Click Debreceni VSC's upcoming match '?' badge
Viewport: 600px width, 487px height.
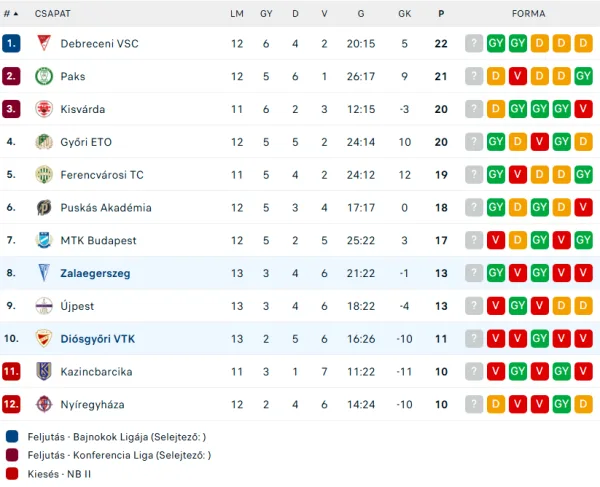tap(474, 43)
